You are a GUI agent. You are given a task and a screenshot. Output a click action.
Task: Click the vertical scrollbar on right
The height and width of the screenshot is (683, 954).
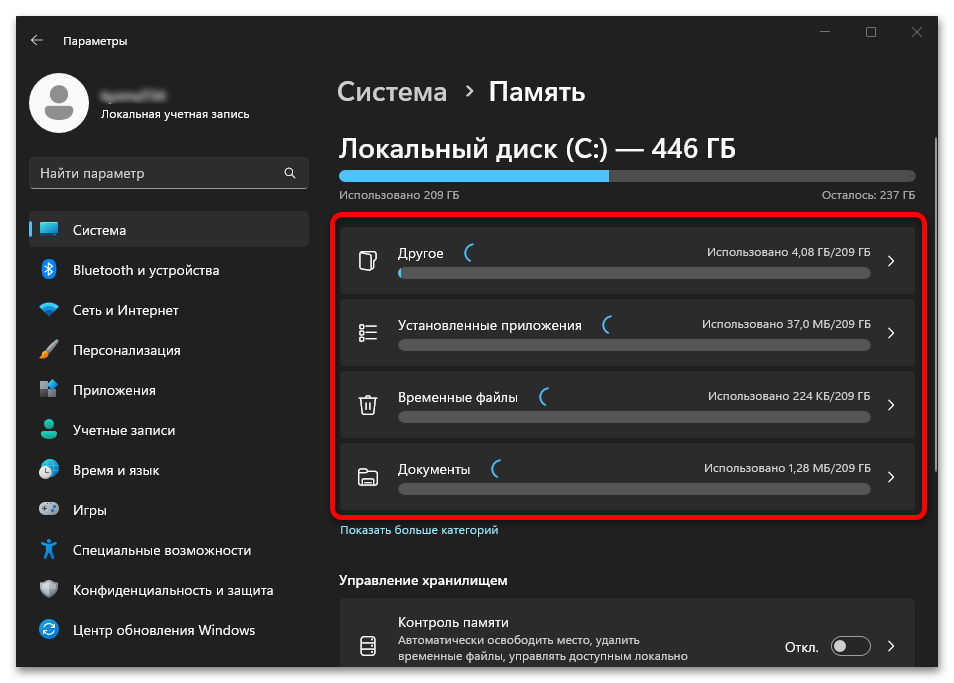click(x=936, y=304)
